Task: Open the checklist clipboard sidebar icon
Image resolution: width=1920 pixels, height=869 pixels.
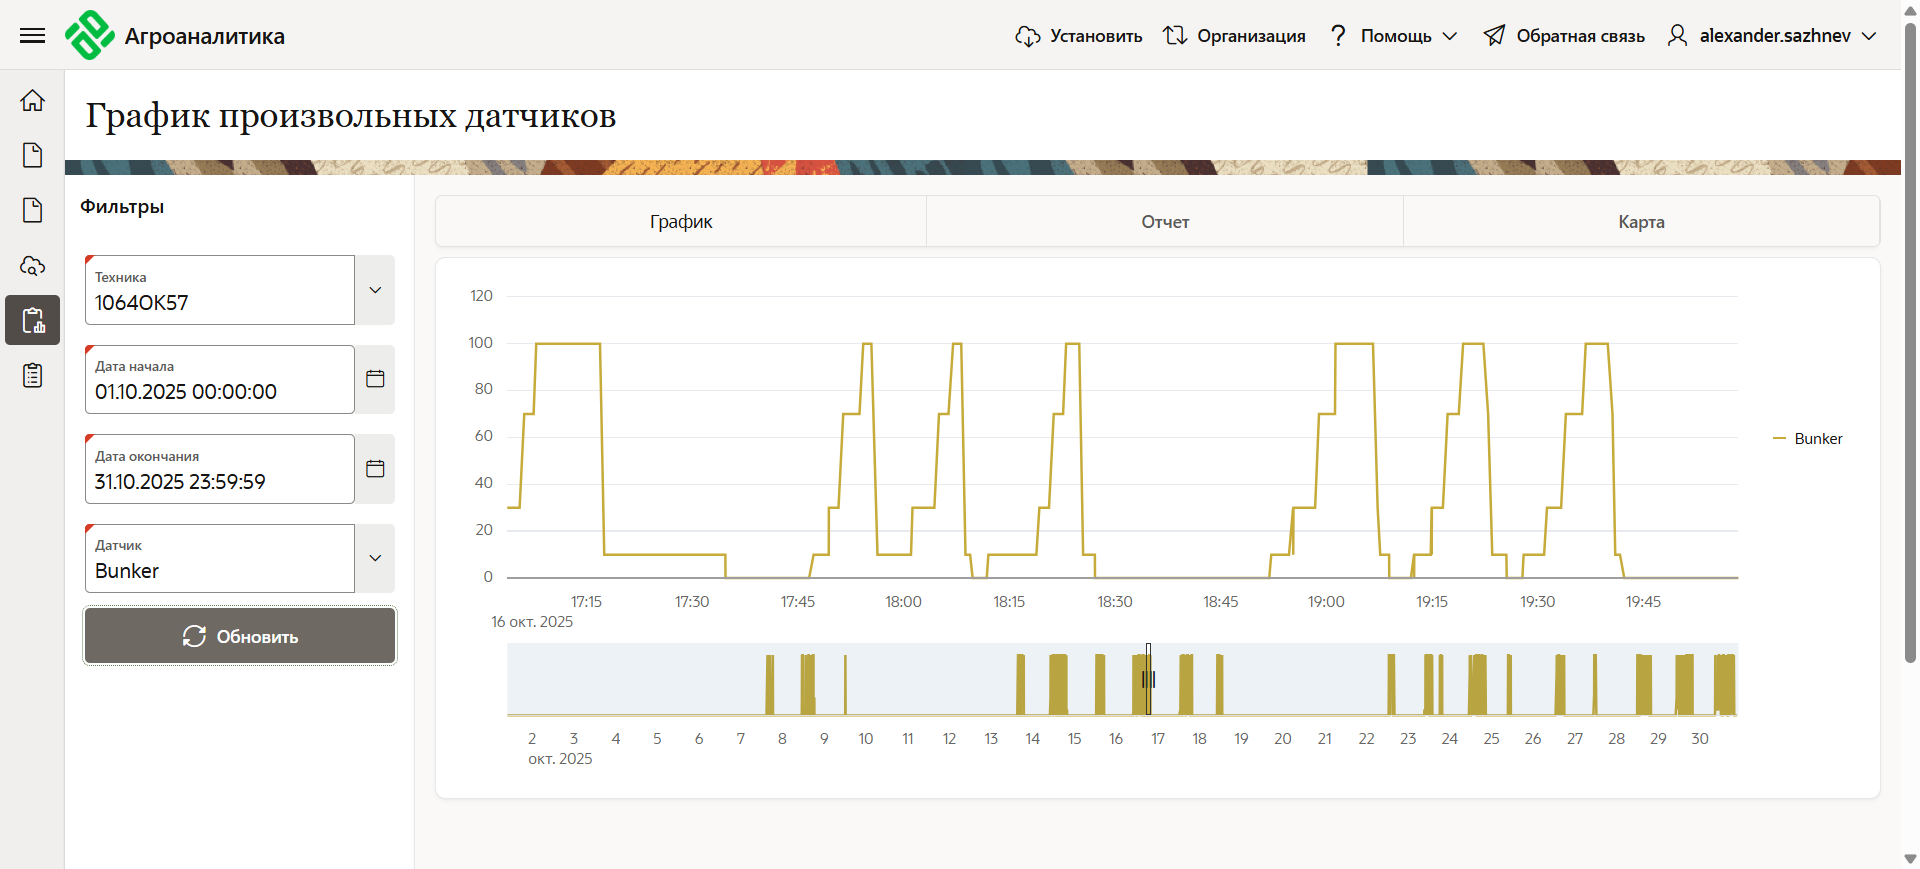Action: [x=32, y=376]
